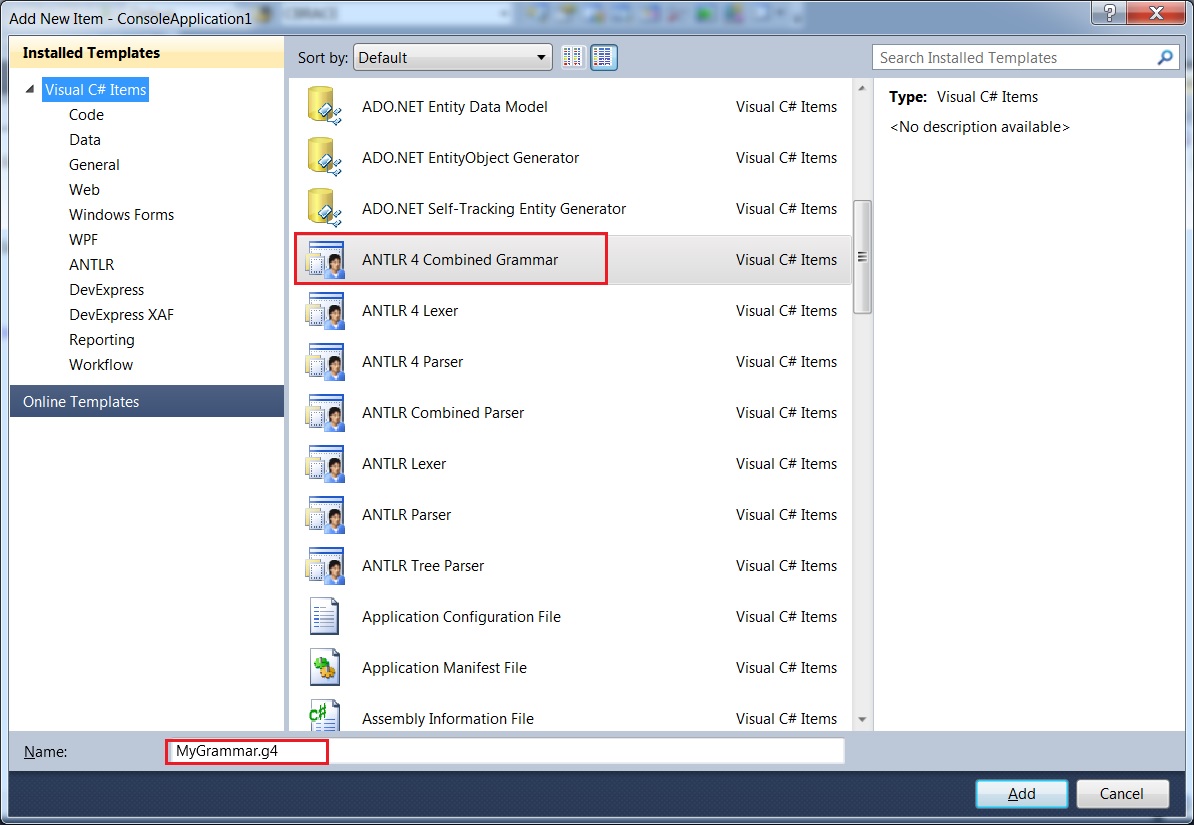
Task: Select the General category
Action: (94, 165)
